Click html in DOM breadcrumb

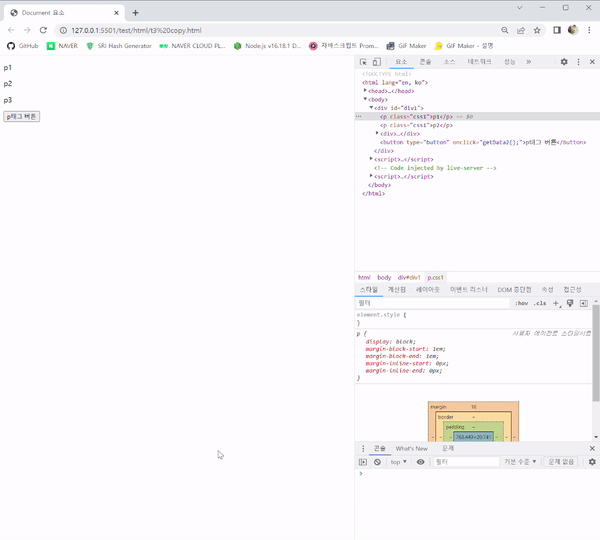point(364,277)
